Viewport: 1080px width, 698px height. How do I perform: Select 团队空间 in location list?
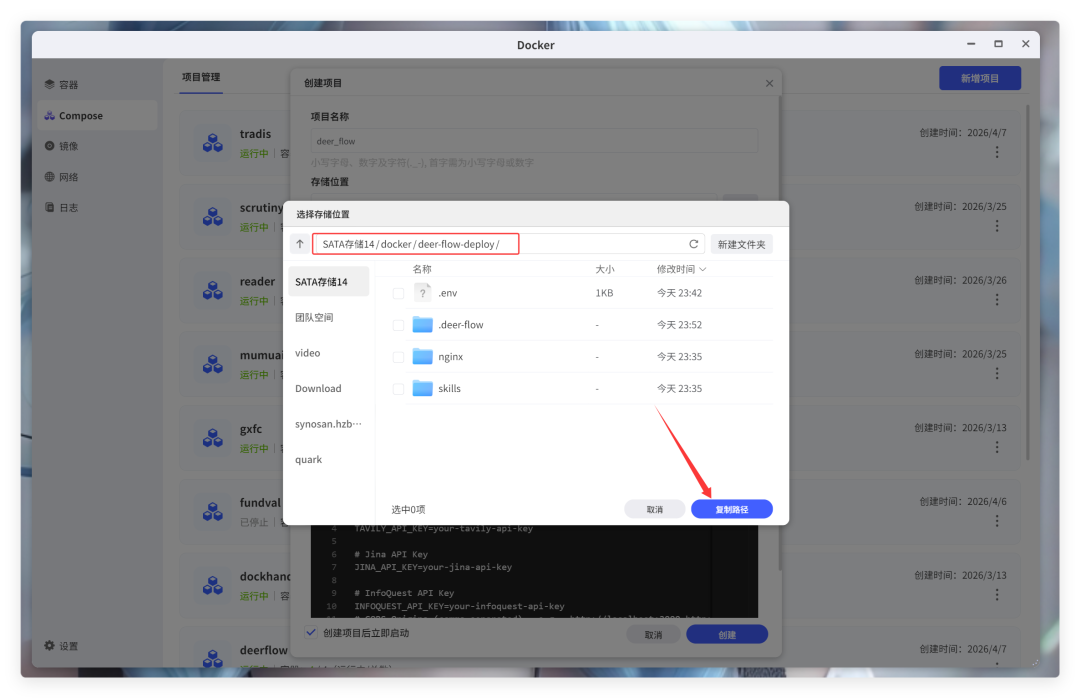[329, 317]
